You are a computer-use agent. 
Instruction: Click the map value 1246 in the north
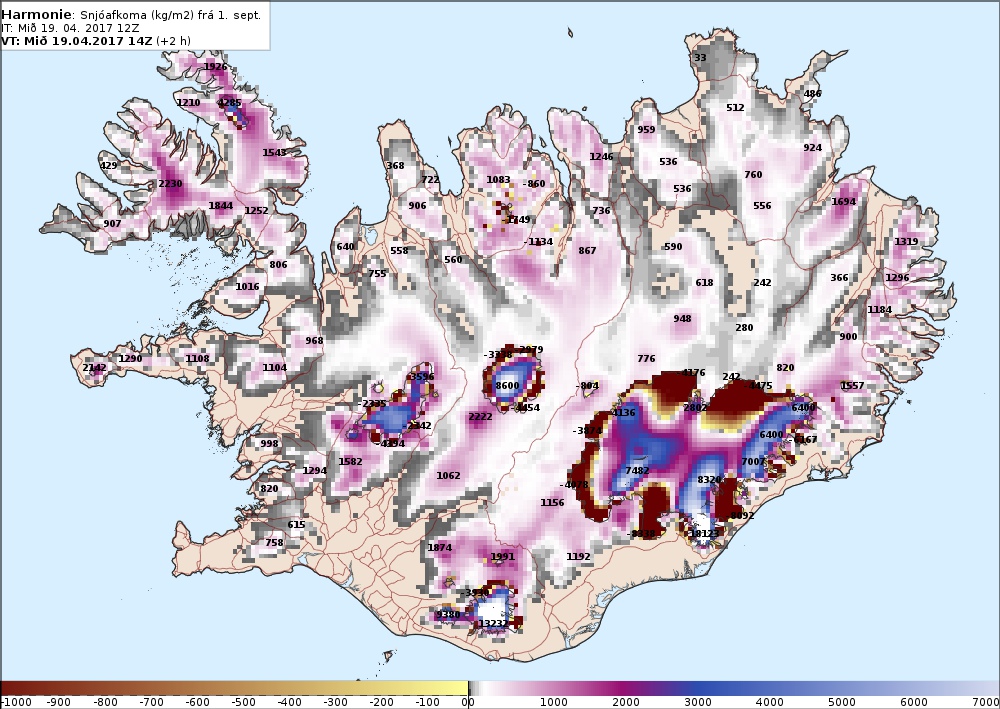point(601,156)
